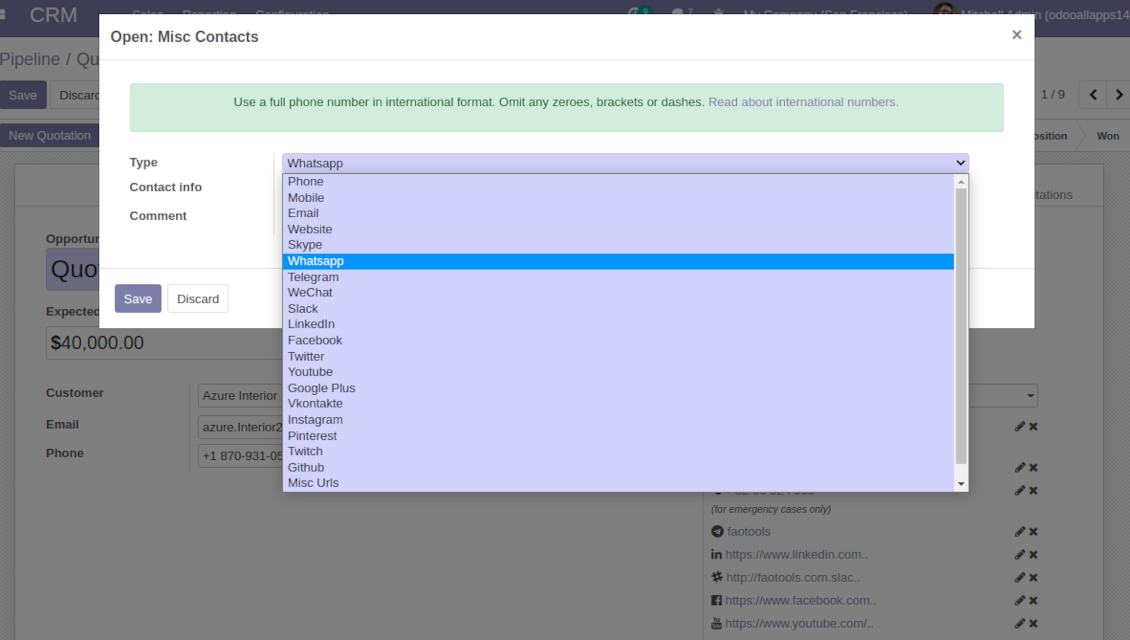
Task: Open the Type combo box showing Whatsapp
Action: coord(625,163)
